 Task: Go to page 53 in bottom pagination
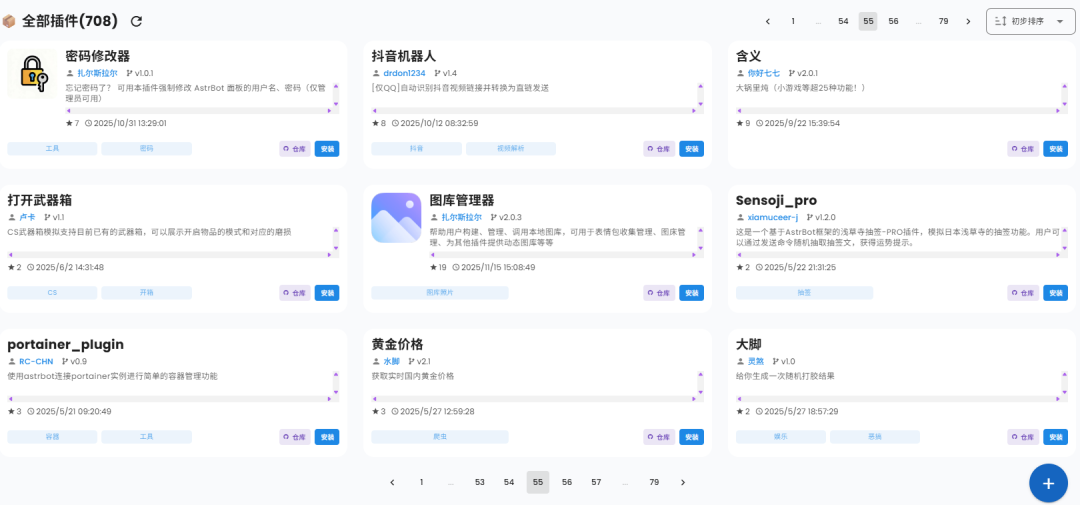[480, 482]
